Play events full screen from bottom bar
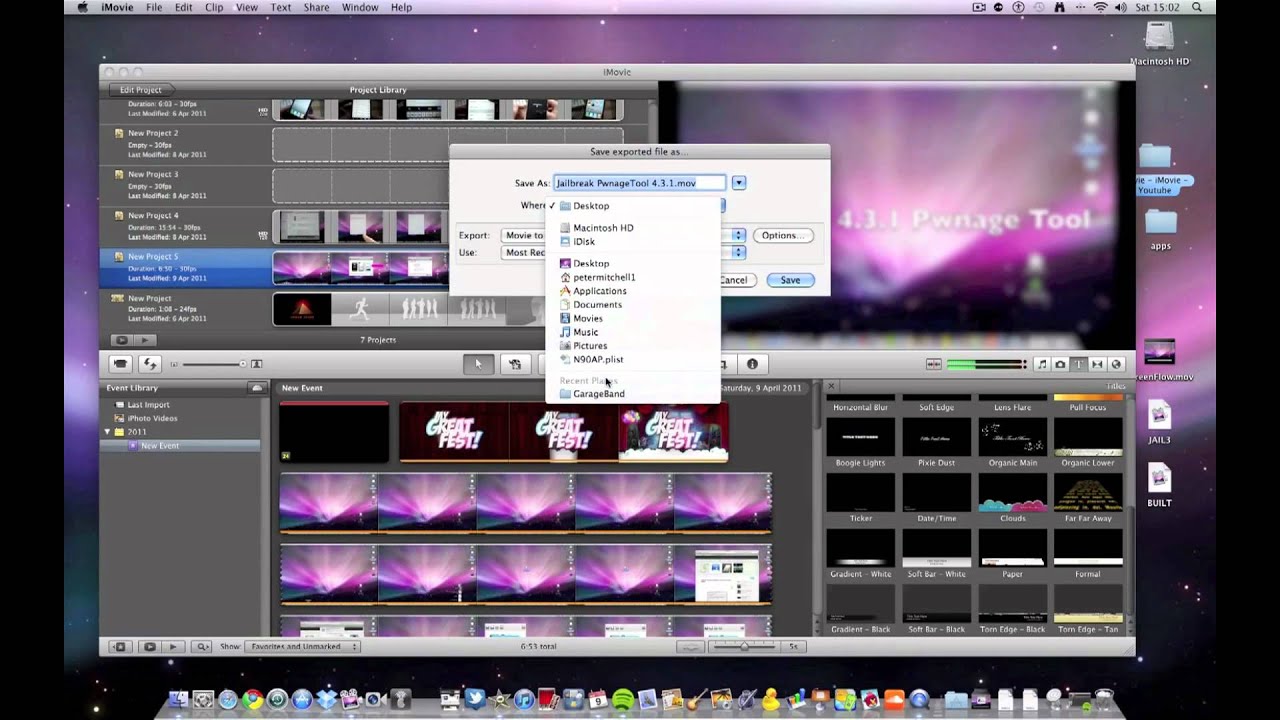The width and height of the screenshot is (1280, 720). (149, 647)
